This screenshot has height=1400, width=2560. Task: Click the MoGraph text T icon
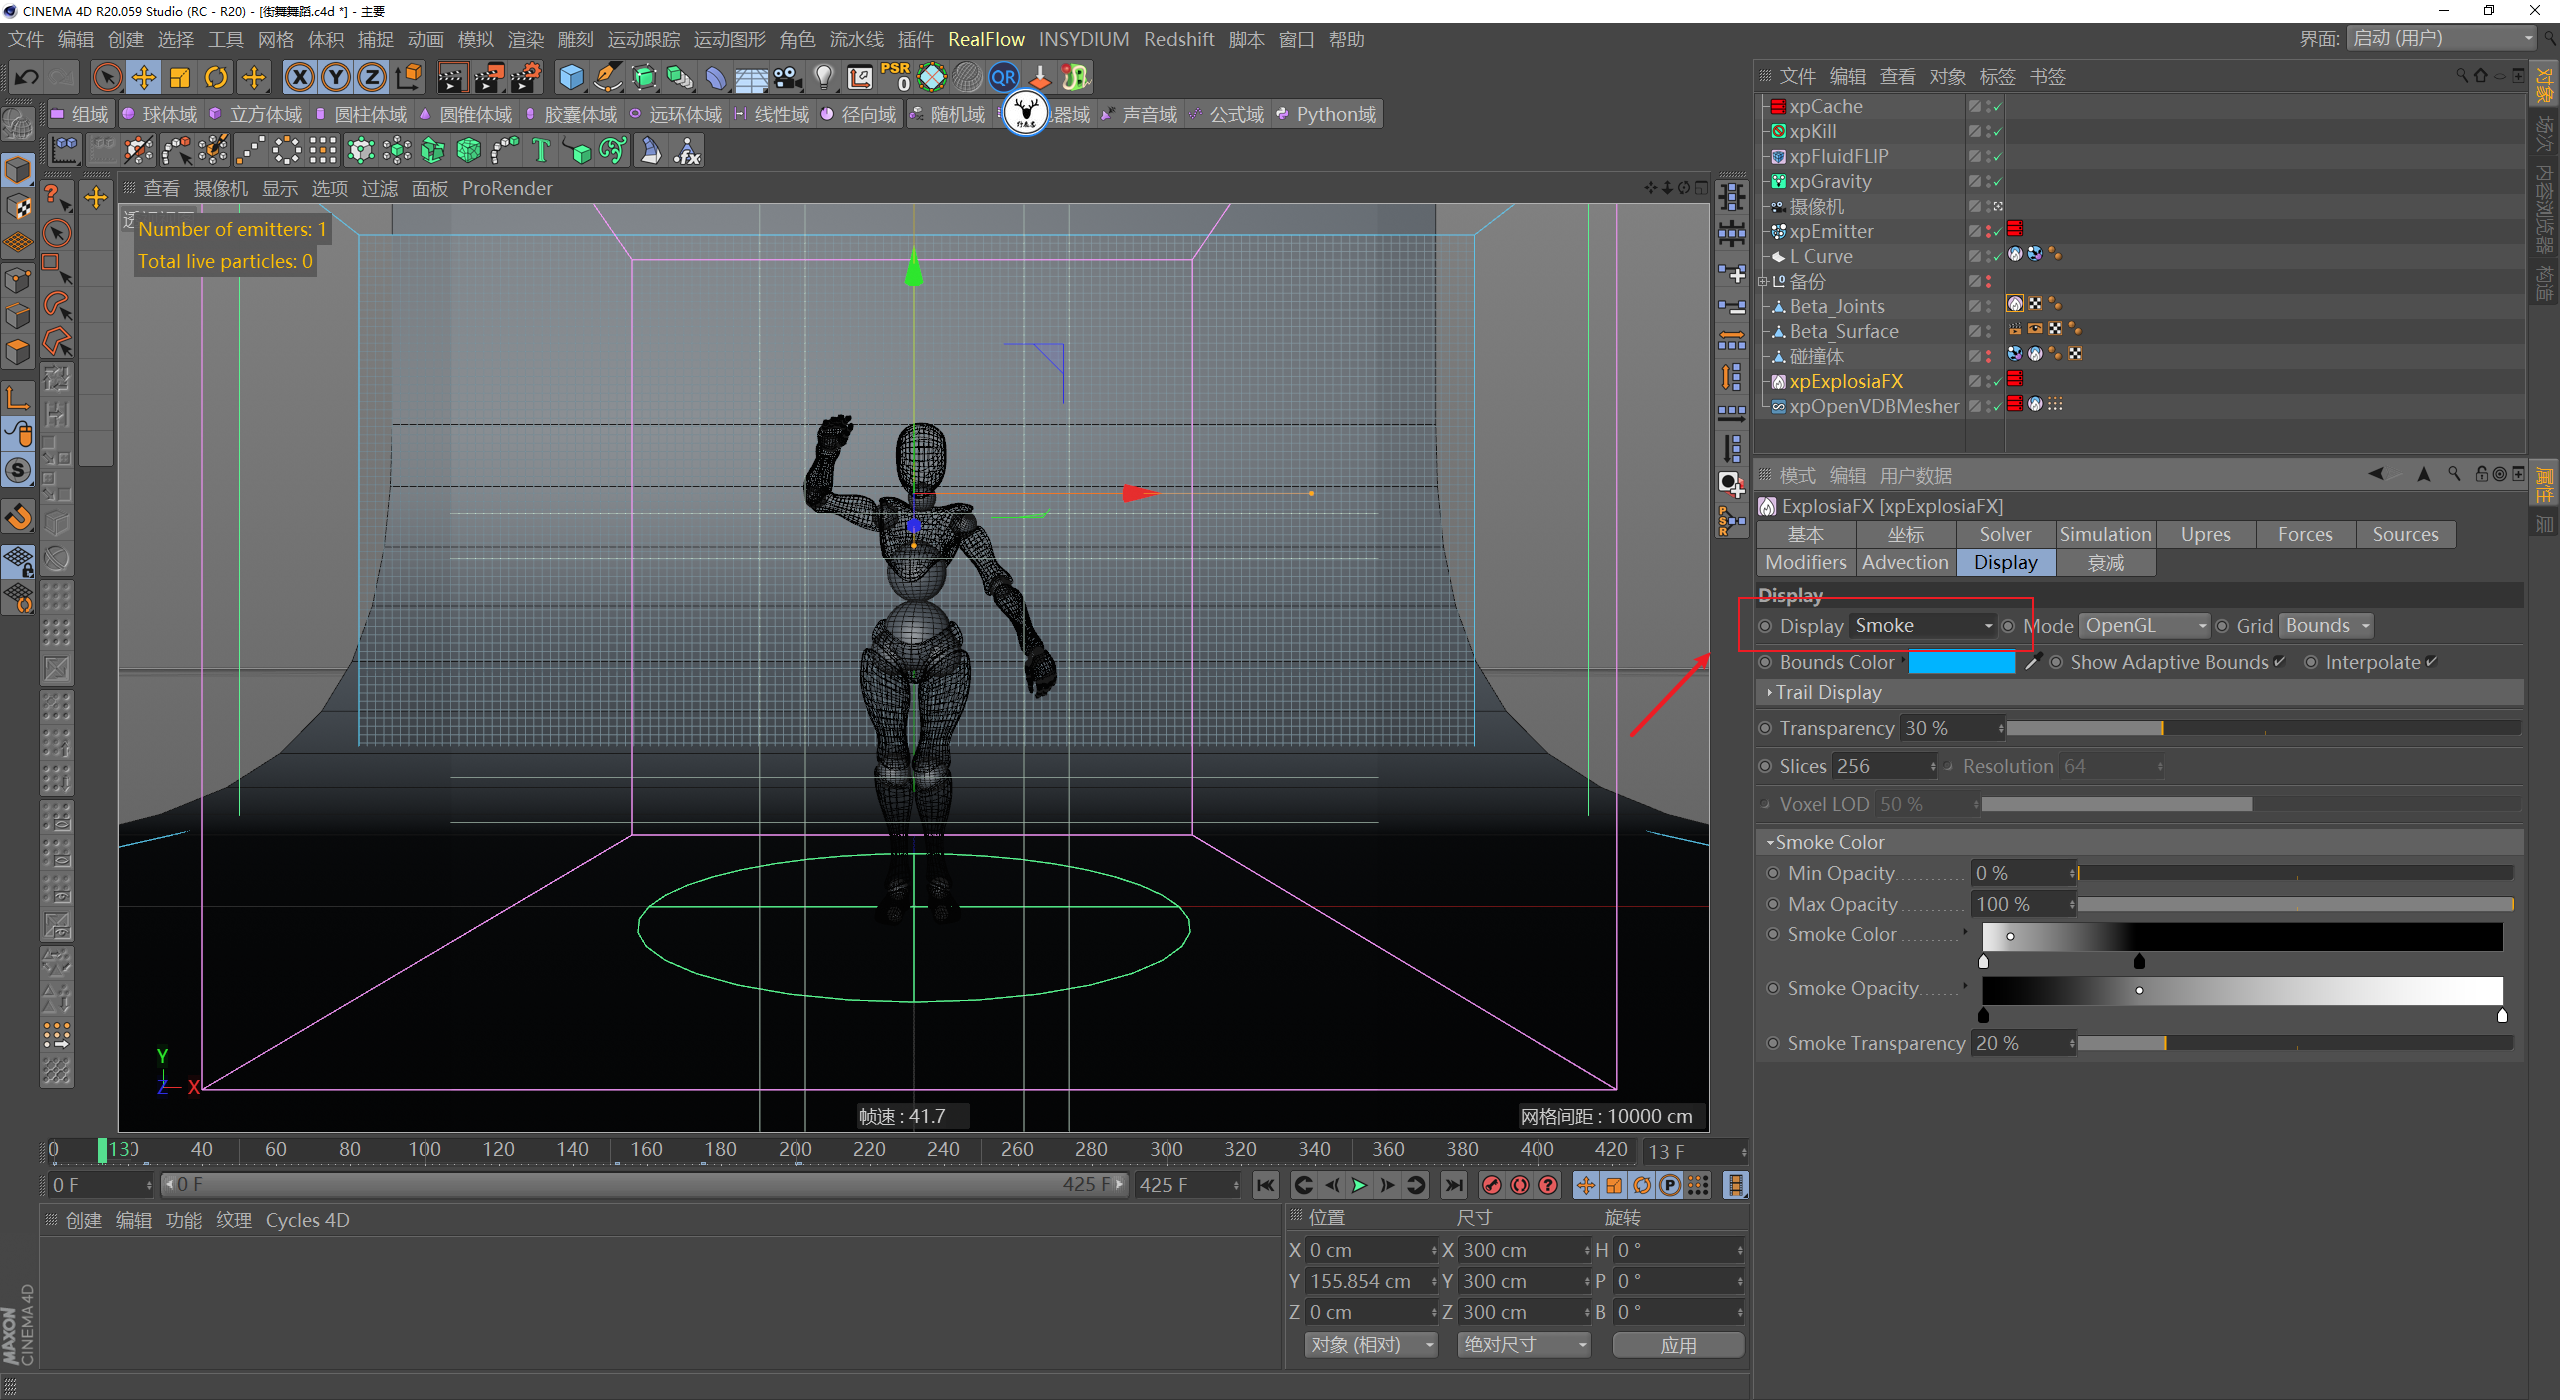(541, 151)
